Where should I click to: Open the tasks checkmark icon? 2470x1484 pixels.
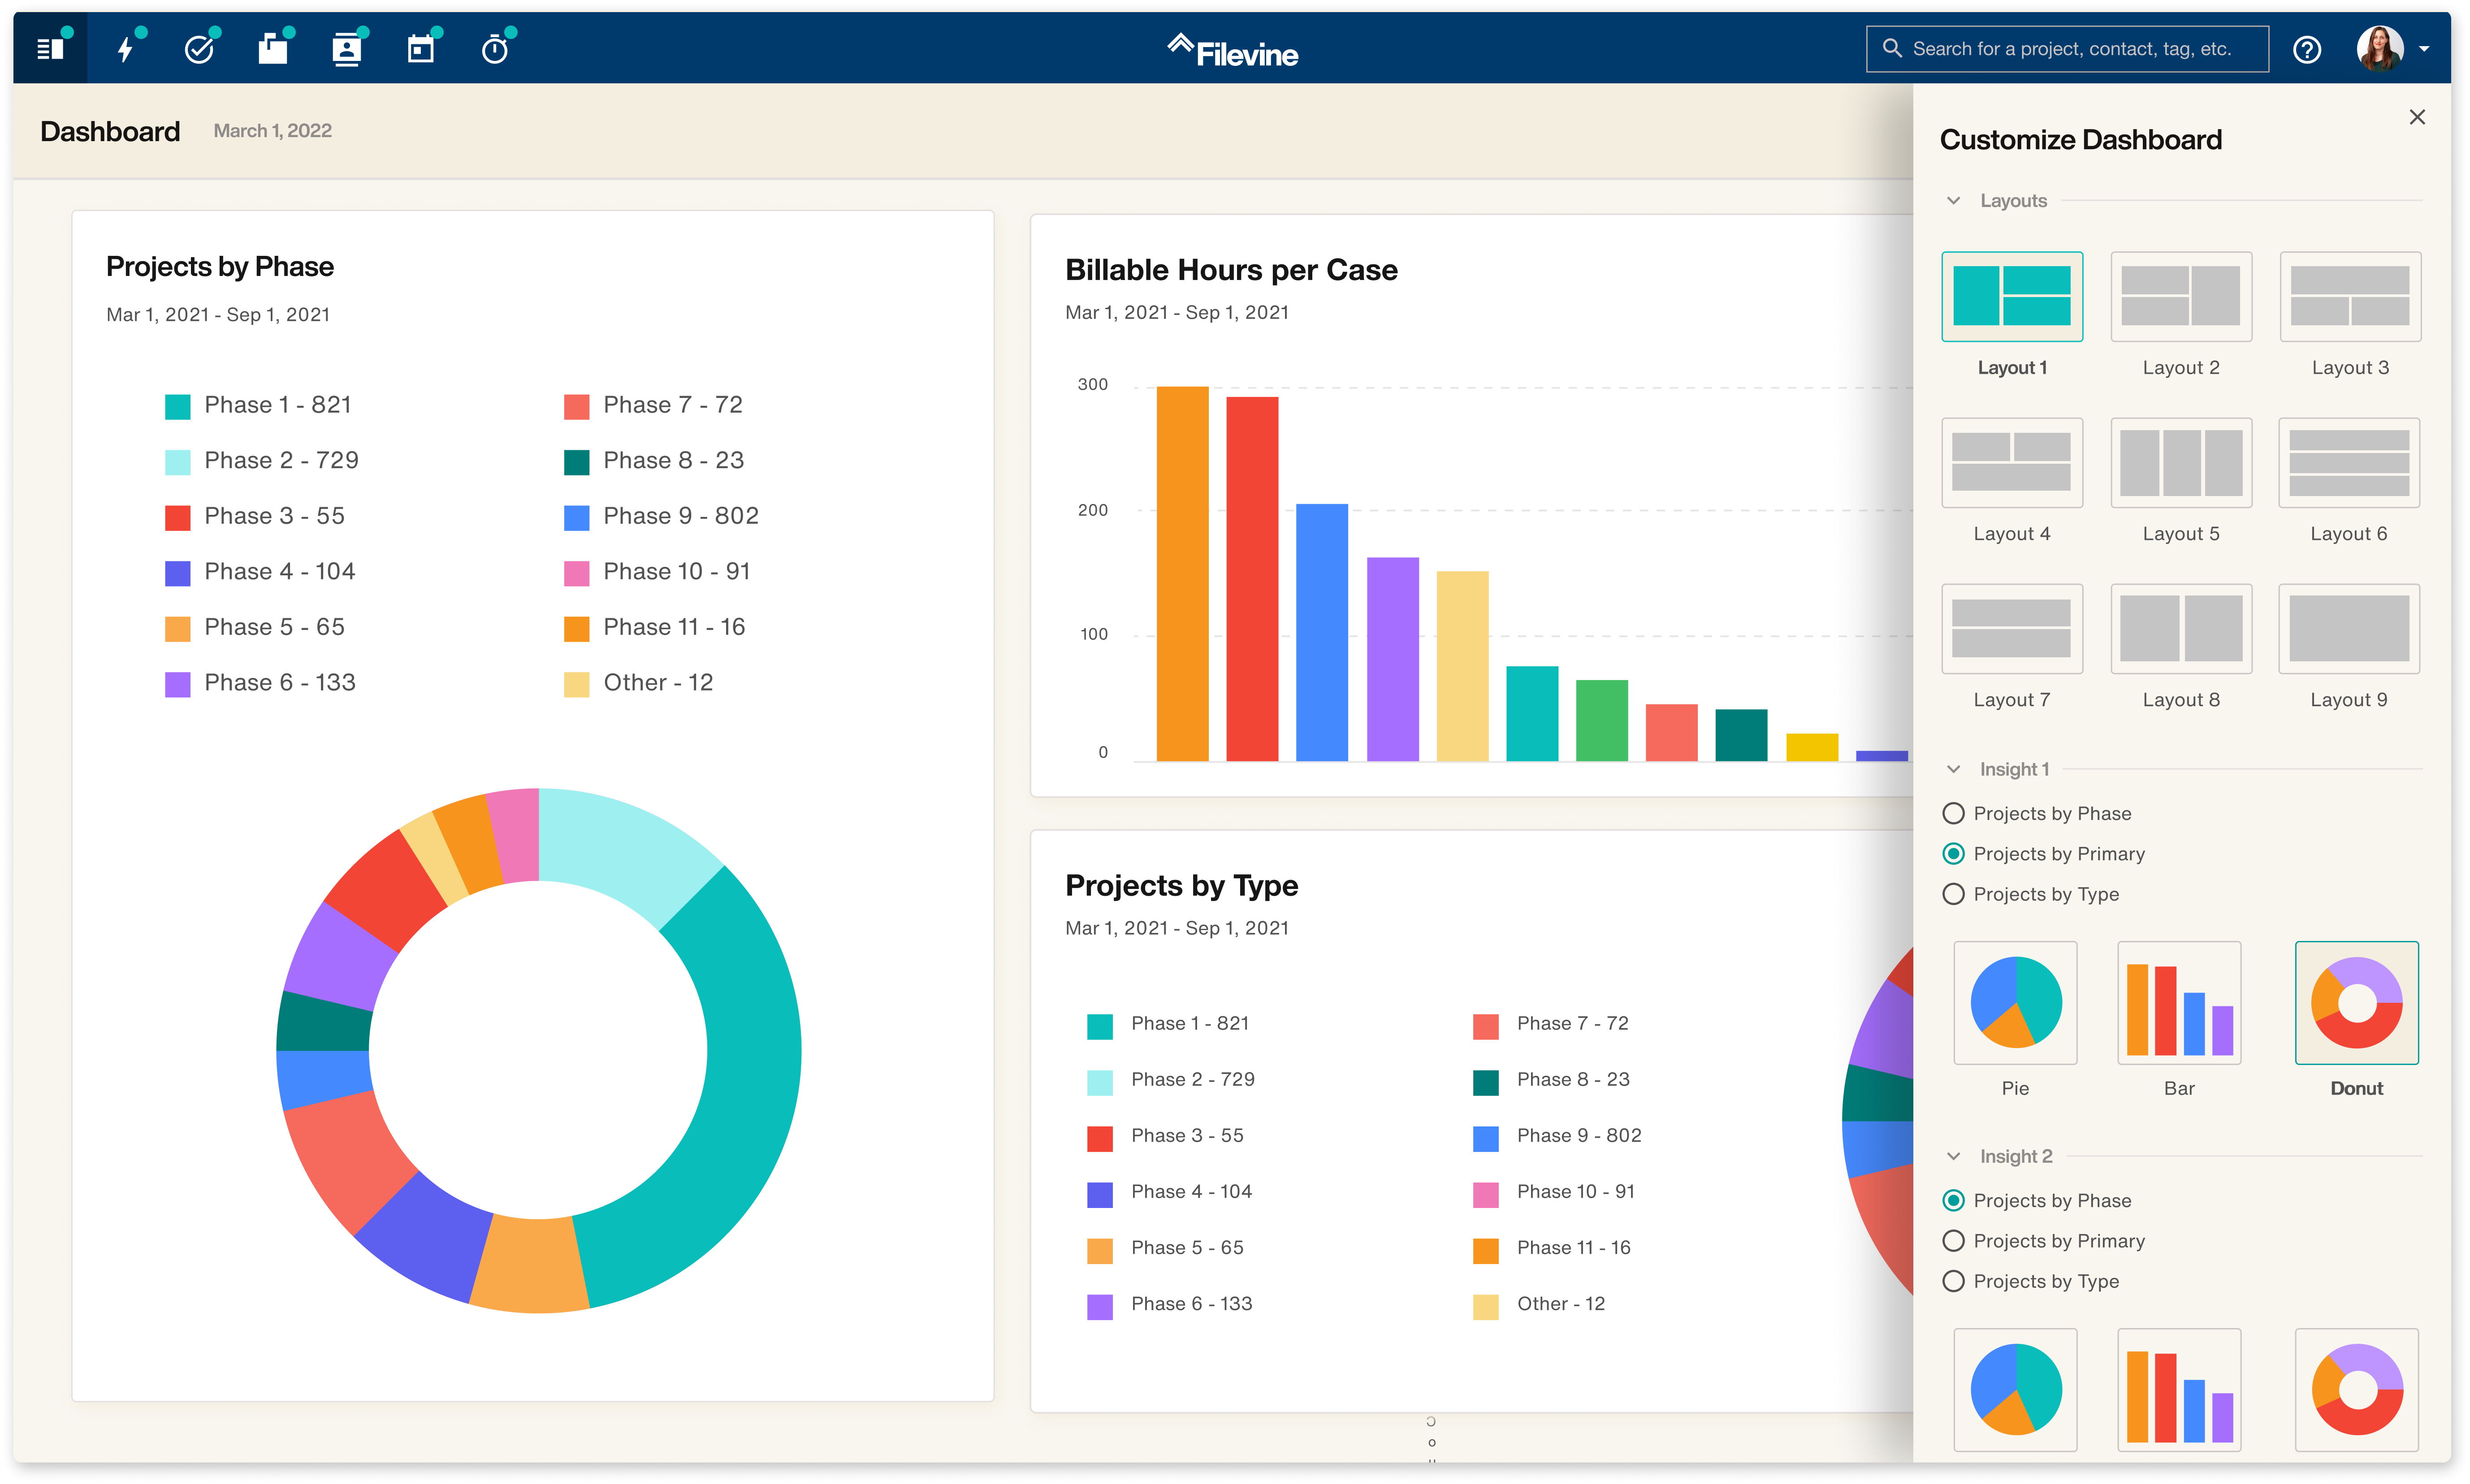click(199, 48)
